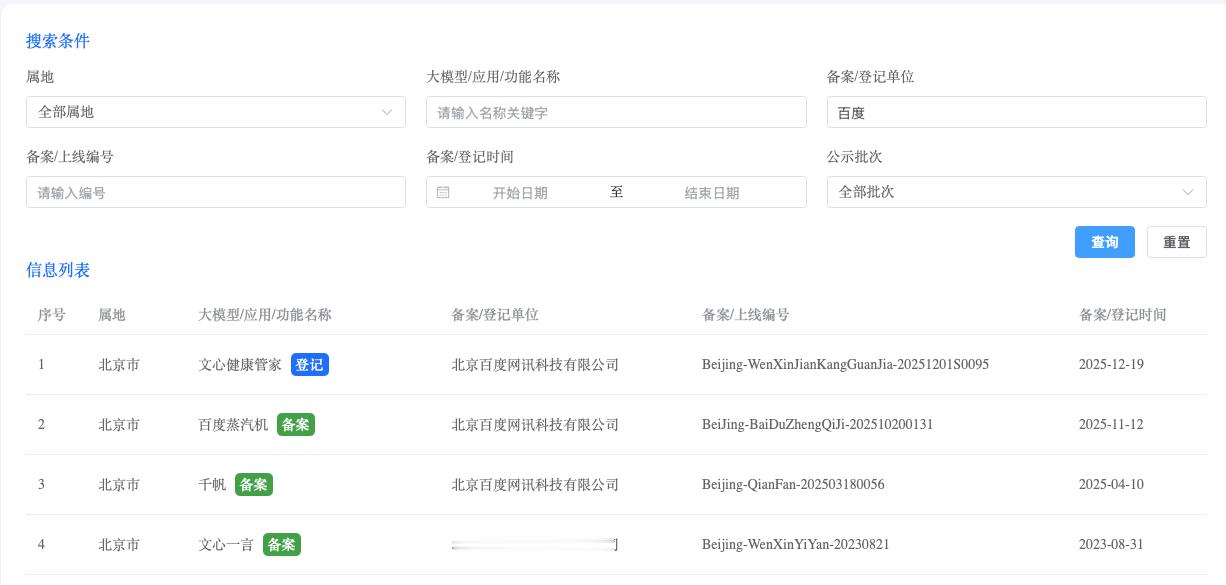Click the date 2025-04-10 in row 3
This screenshot has width=1226, height=585.
[1111, 485]
